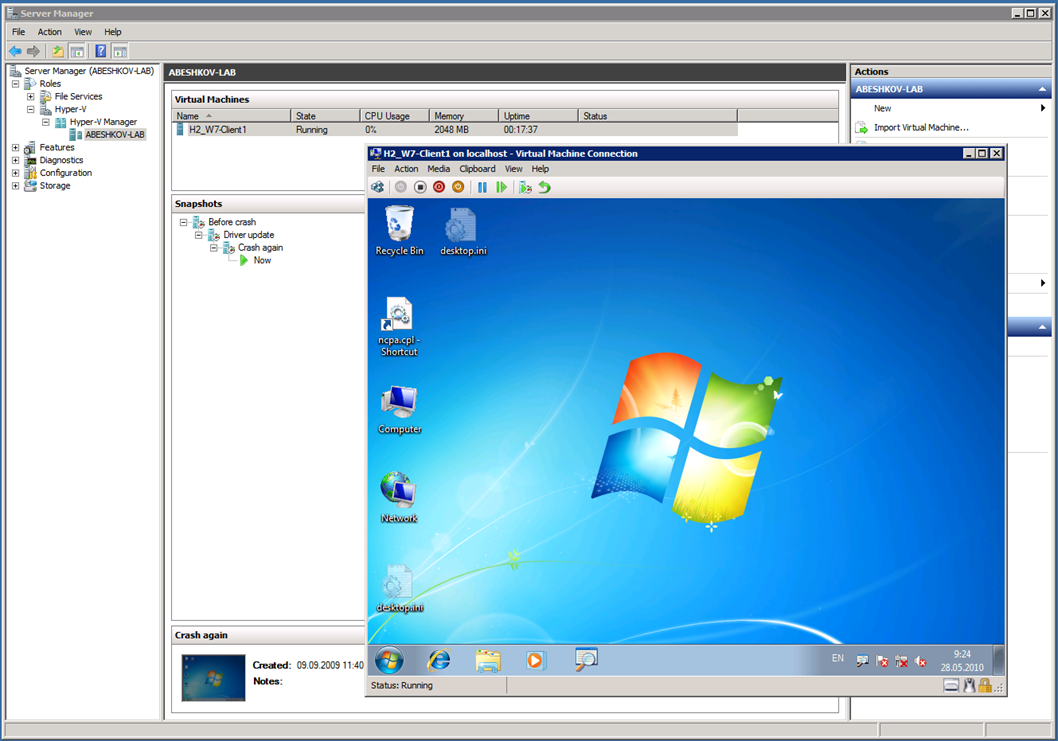Click the magnifier app icon on VM taskbar

coord(586,659)
